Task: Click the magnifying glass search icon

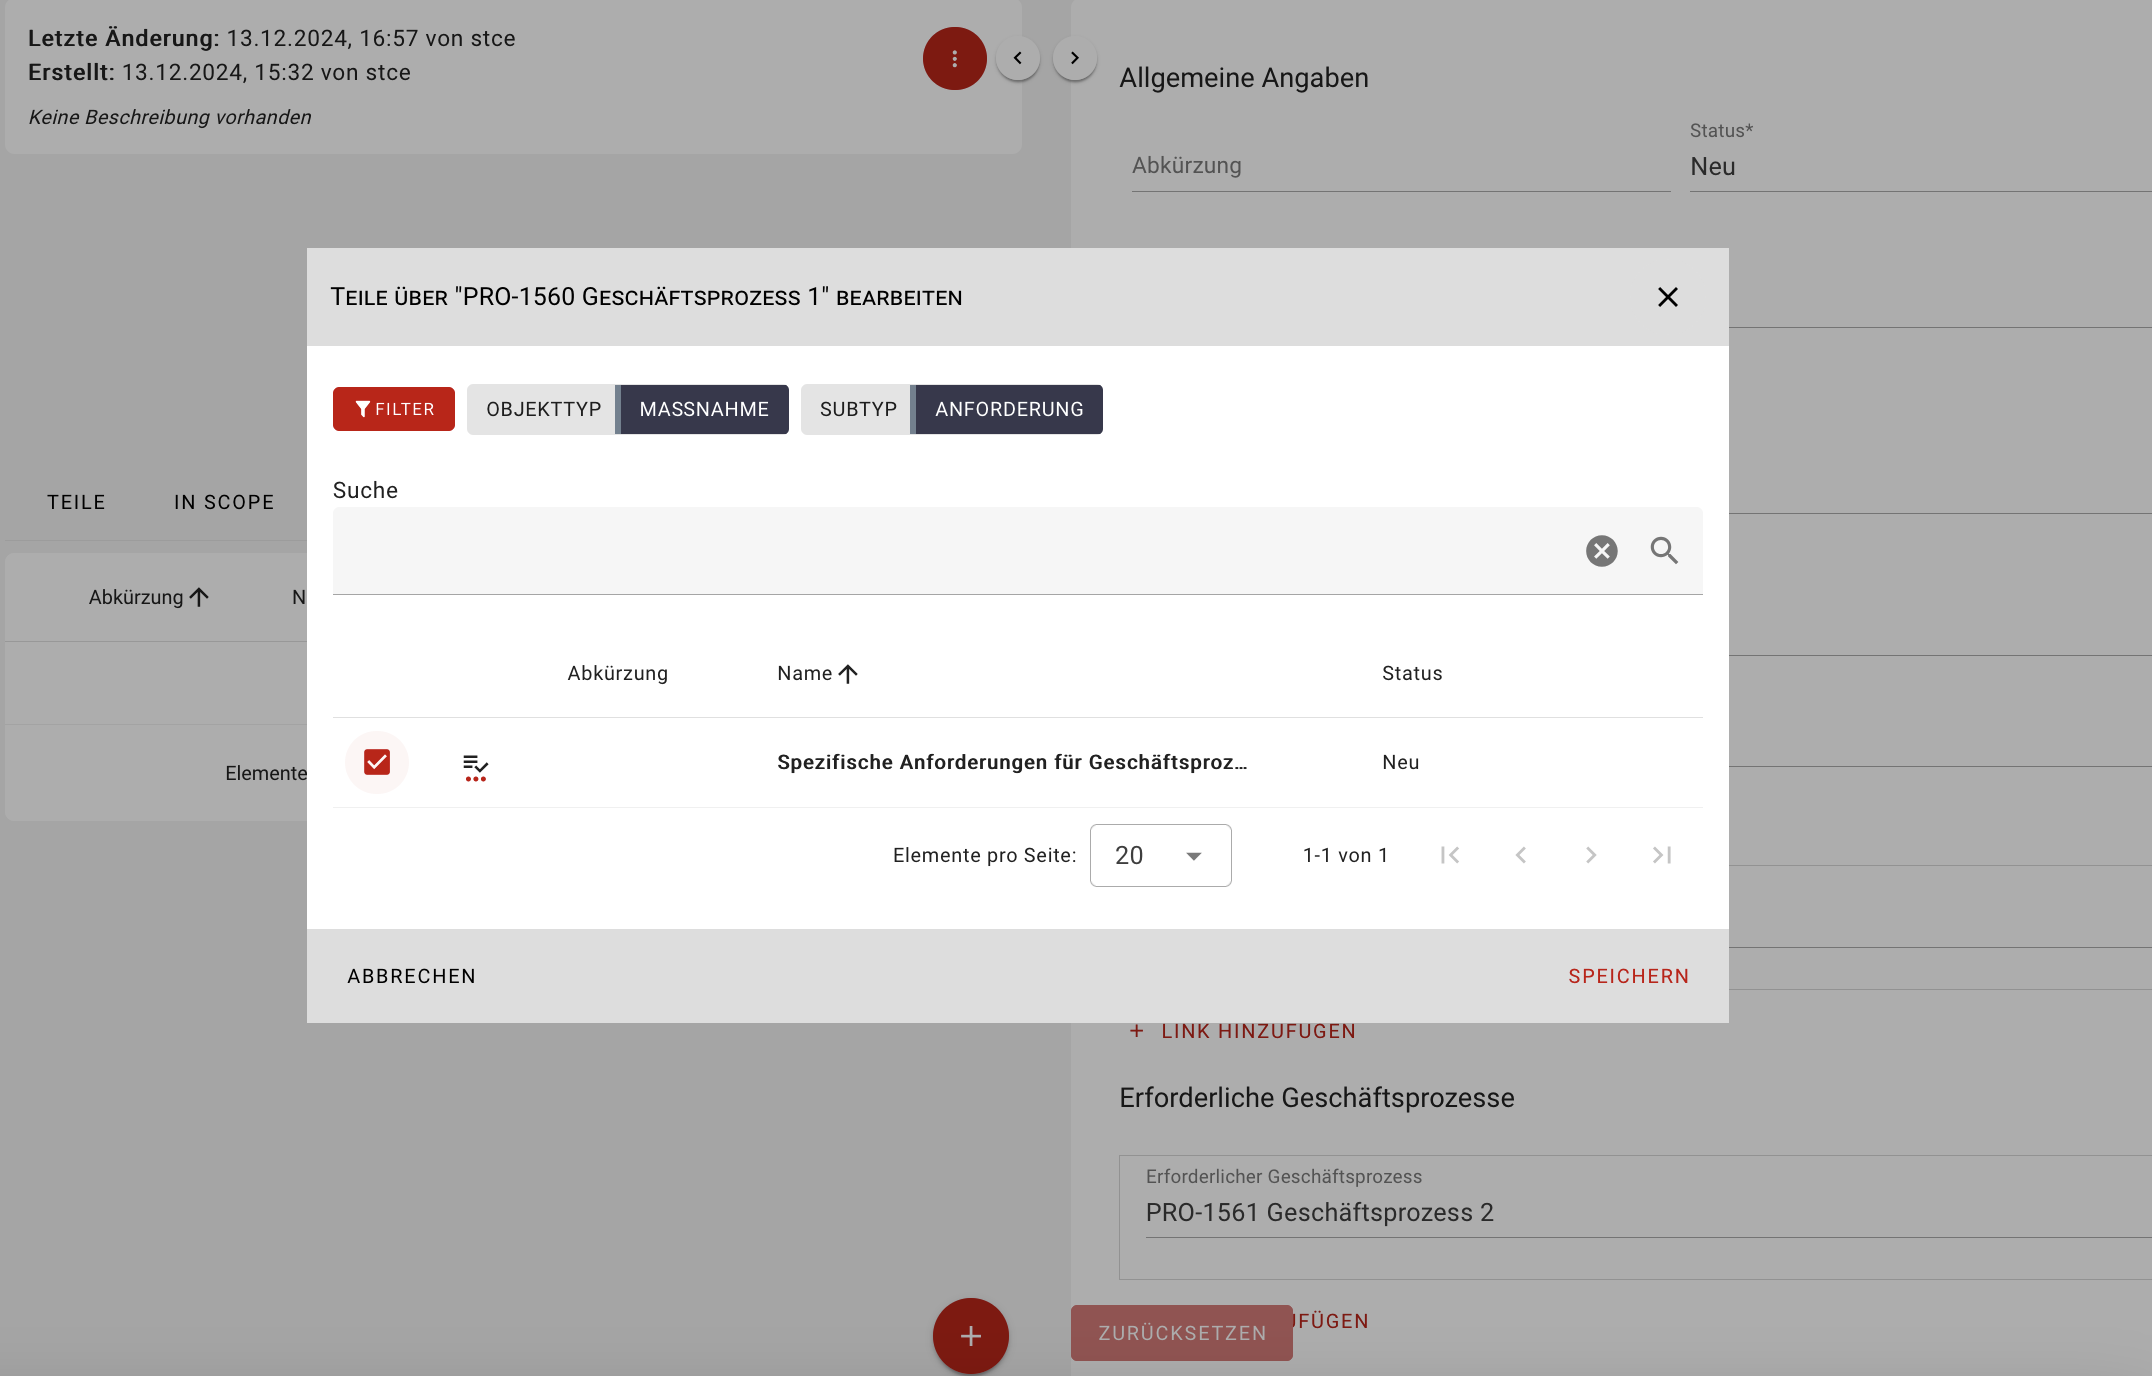Action: 1664,551
